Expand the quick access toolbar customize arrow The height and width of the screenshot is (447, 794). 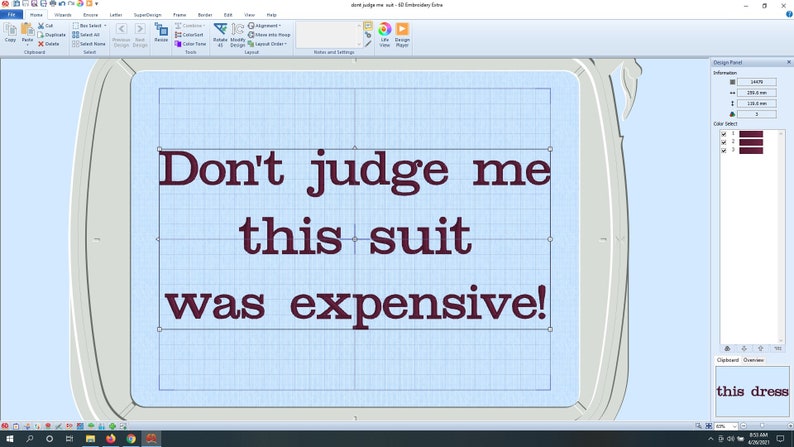[97, 4]
